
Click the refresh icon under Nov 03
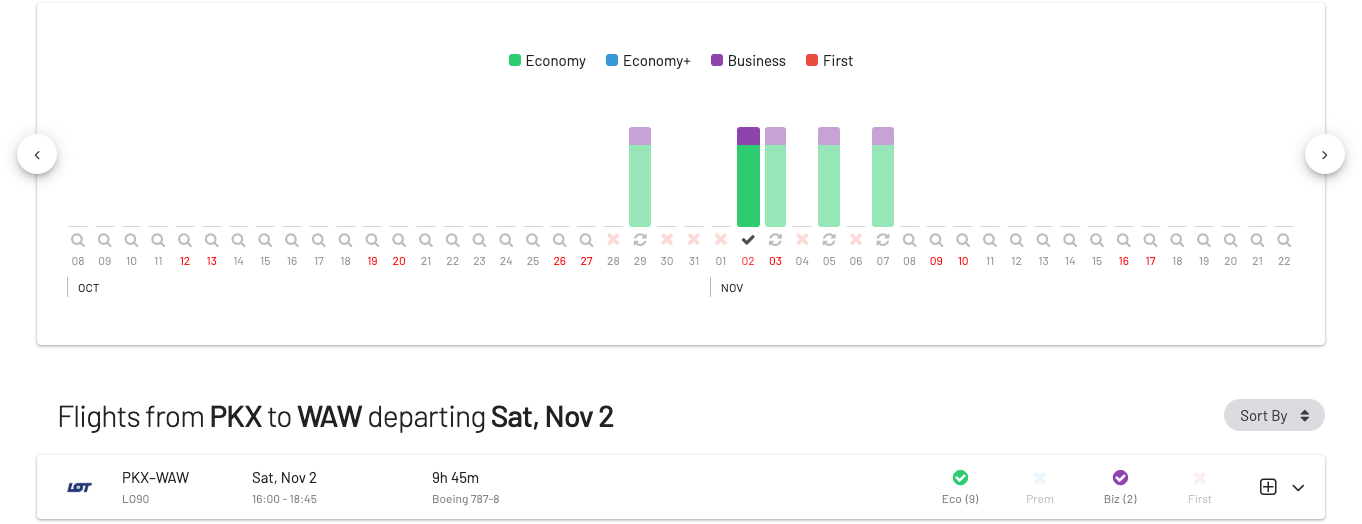click(x=775, y=240)
